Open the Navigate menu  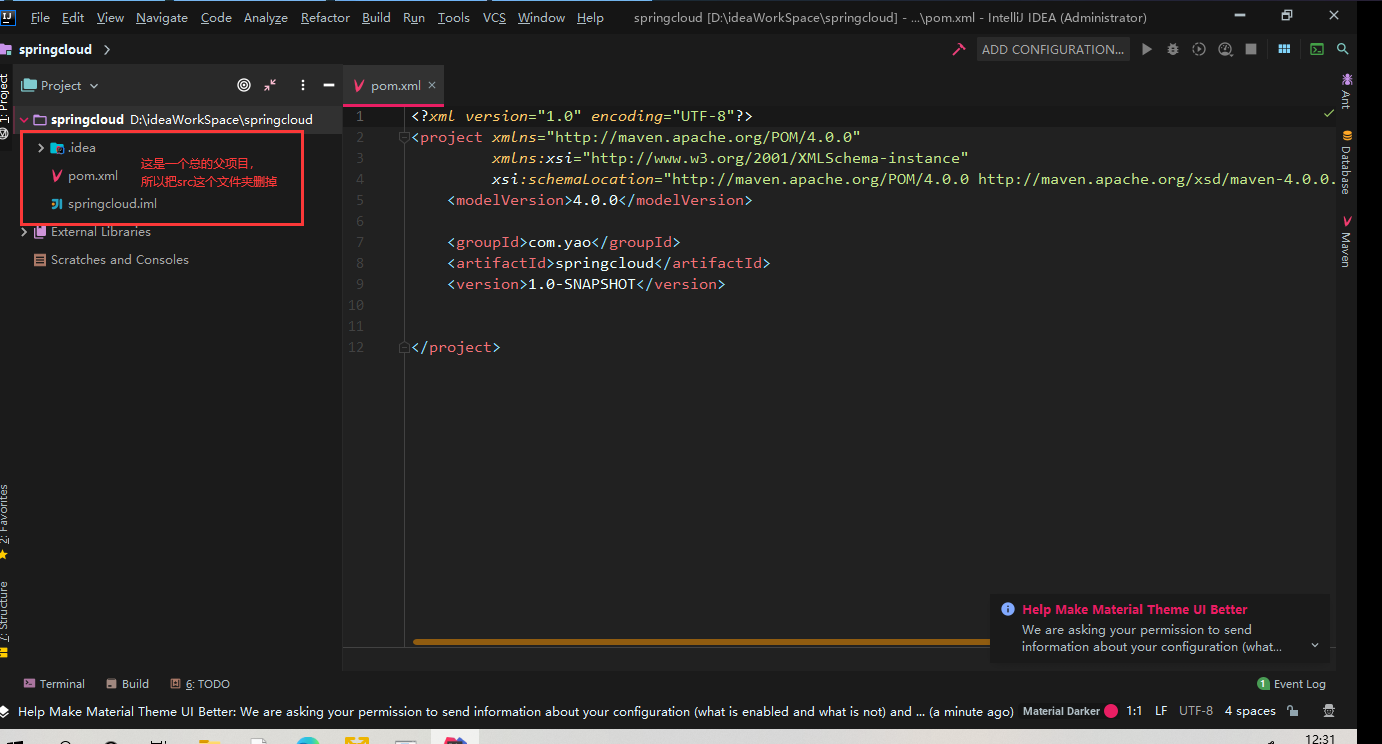coord(162,17)
